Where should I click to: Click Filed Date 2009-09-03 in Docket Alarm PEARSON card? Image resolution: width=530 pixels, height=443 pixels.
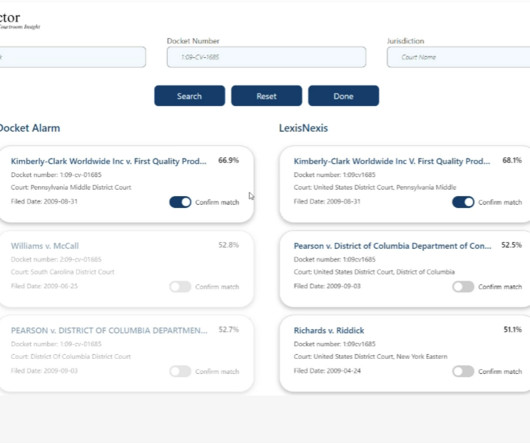pos(44,371)
